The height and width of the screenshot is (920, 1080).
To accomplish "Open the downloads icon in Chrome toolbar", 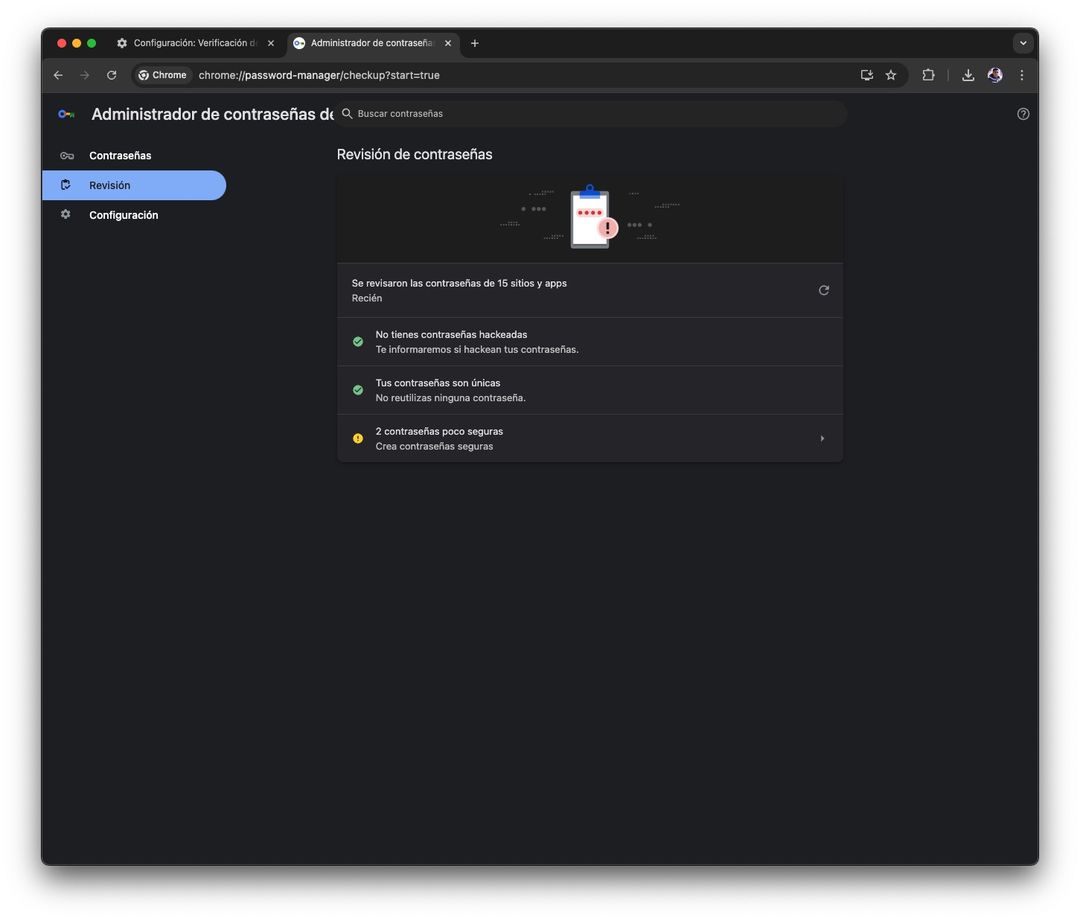I will coord(967,74).
